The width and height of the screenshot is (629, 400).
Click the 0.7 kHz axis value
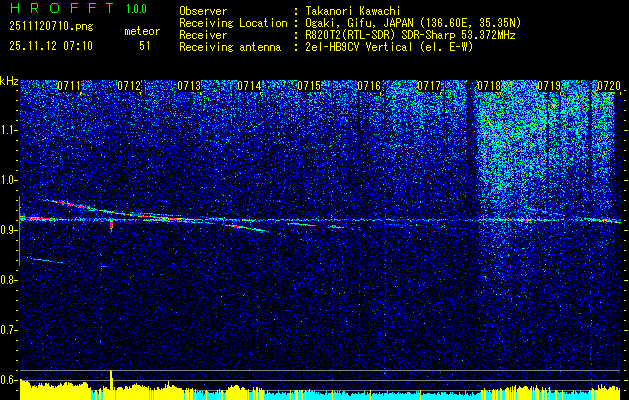(9, 330)
